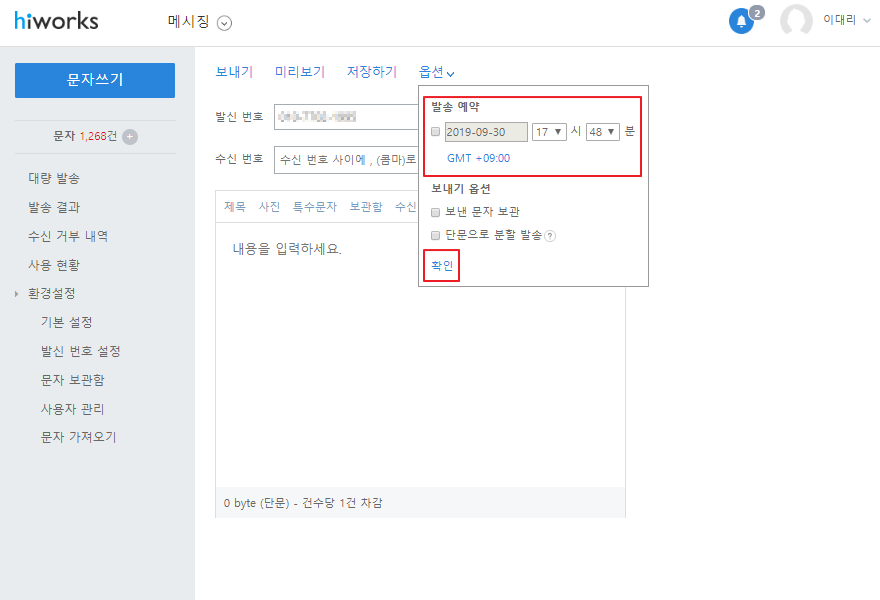
Task: Click the 문자쓰기 compose button
Action: [95, 80]
